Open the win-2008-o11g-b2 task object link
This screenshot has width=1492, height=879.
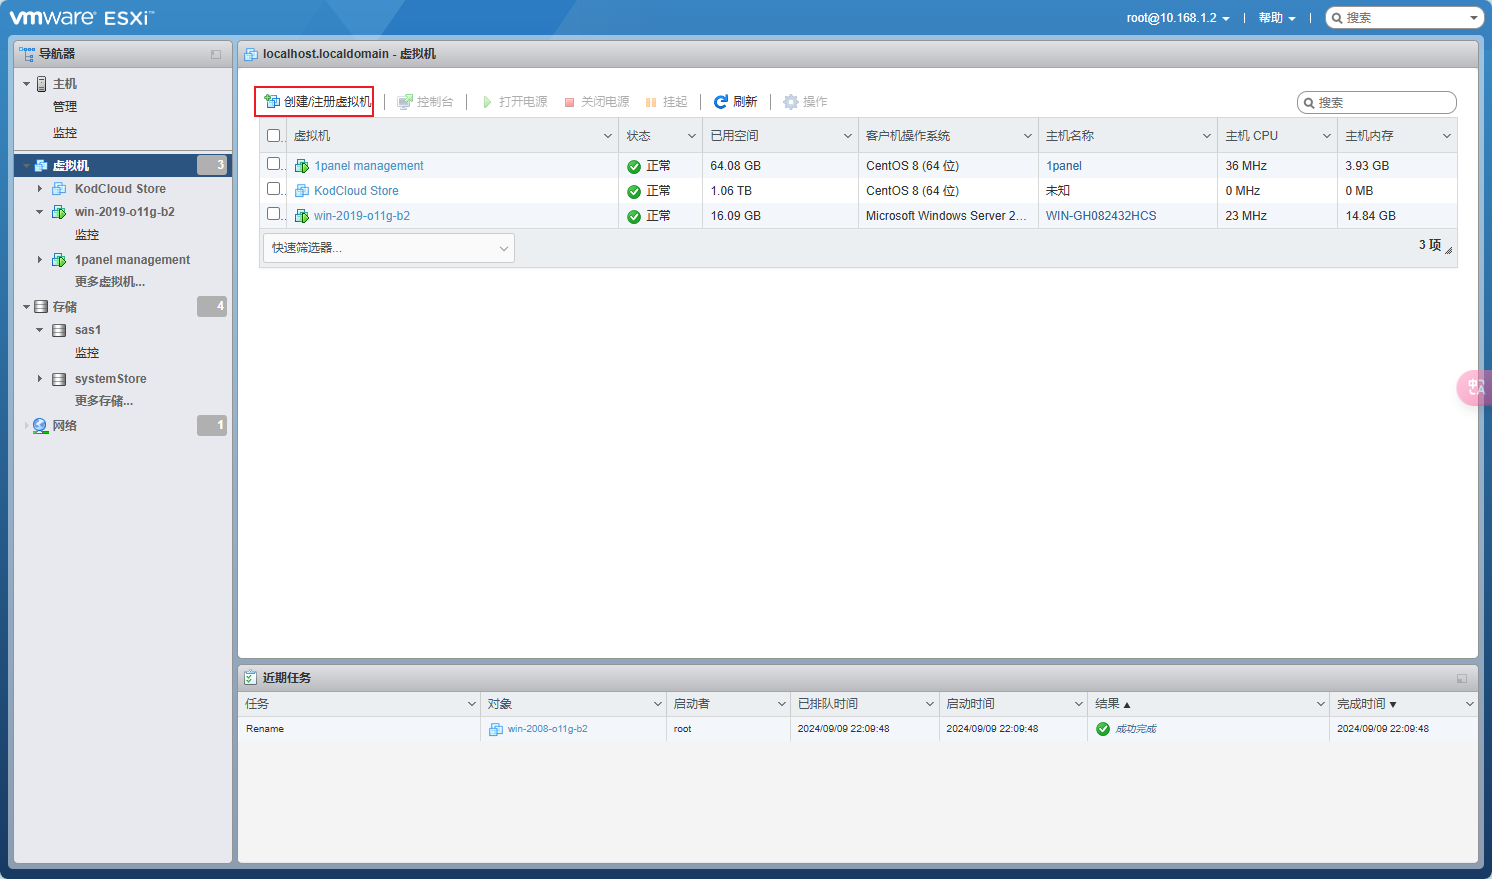[547, 729]
